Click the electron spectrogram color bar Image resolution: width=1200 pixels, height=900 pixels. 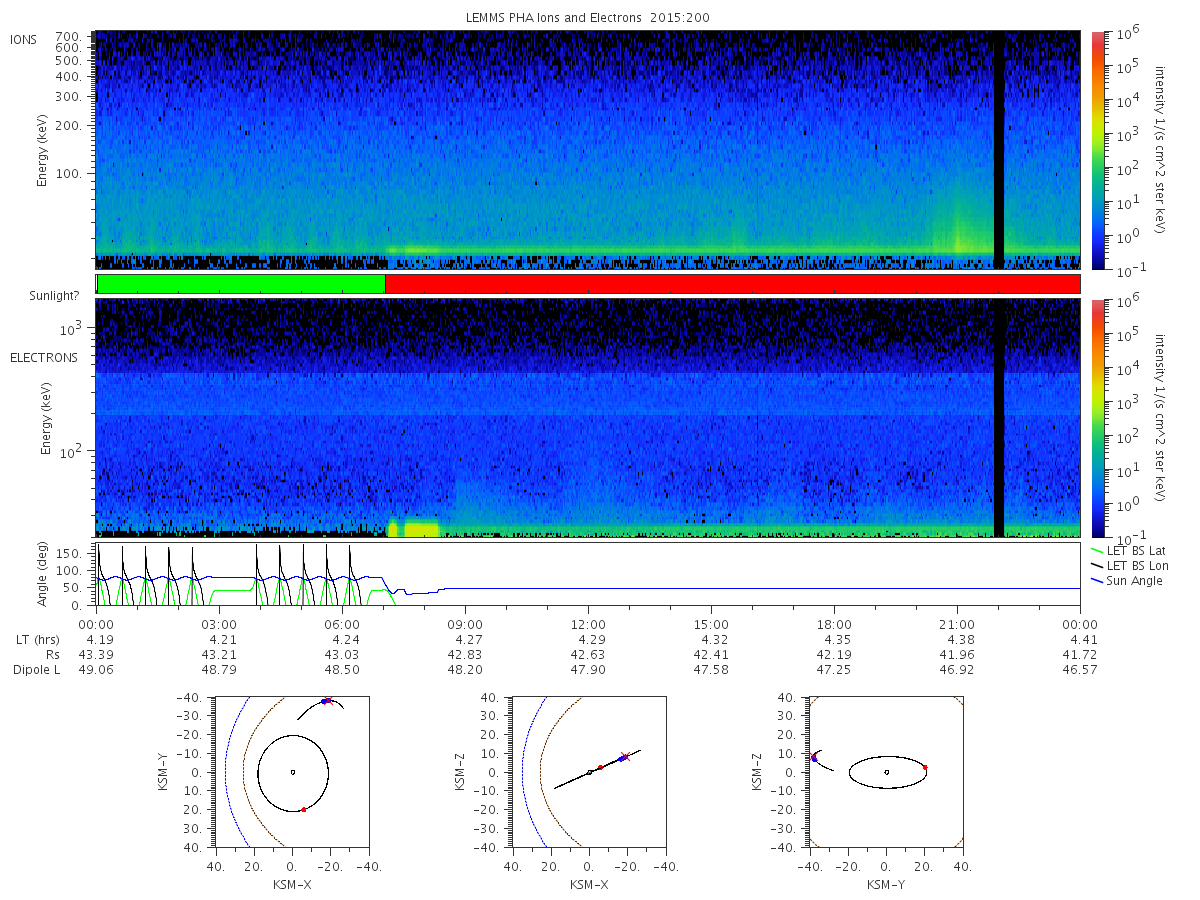click(x=1098, y=418)
